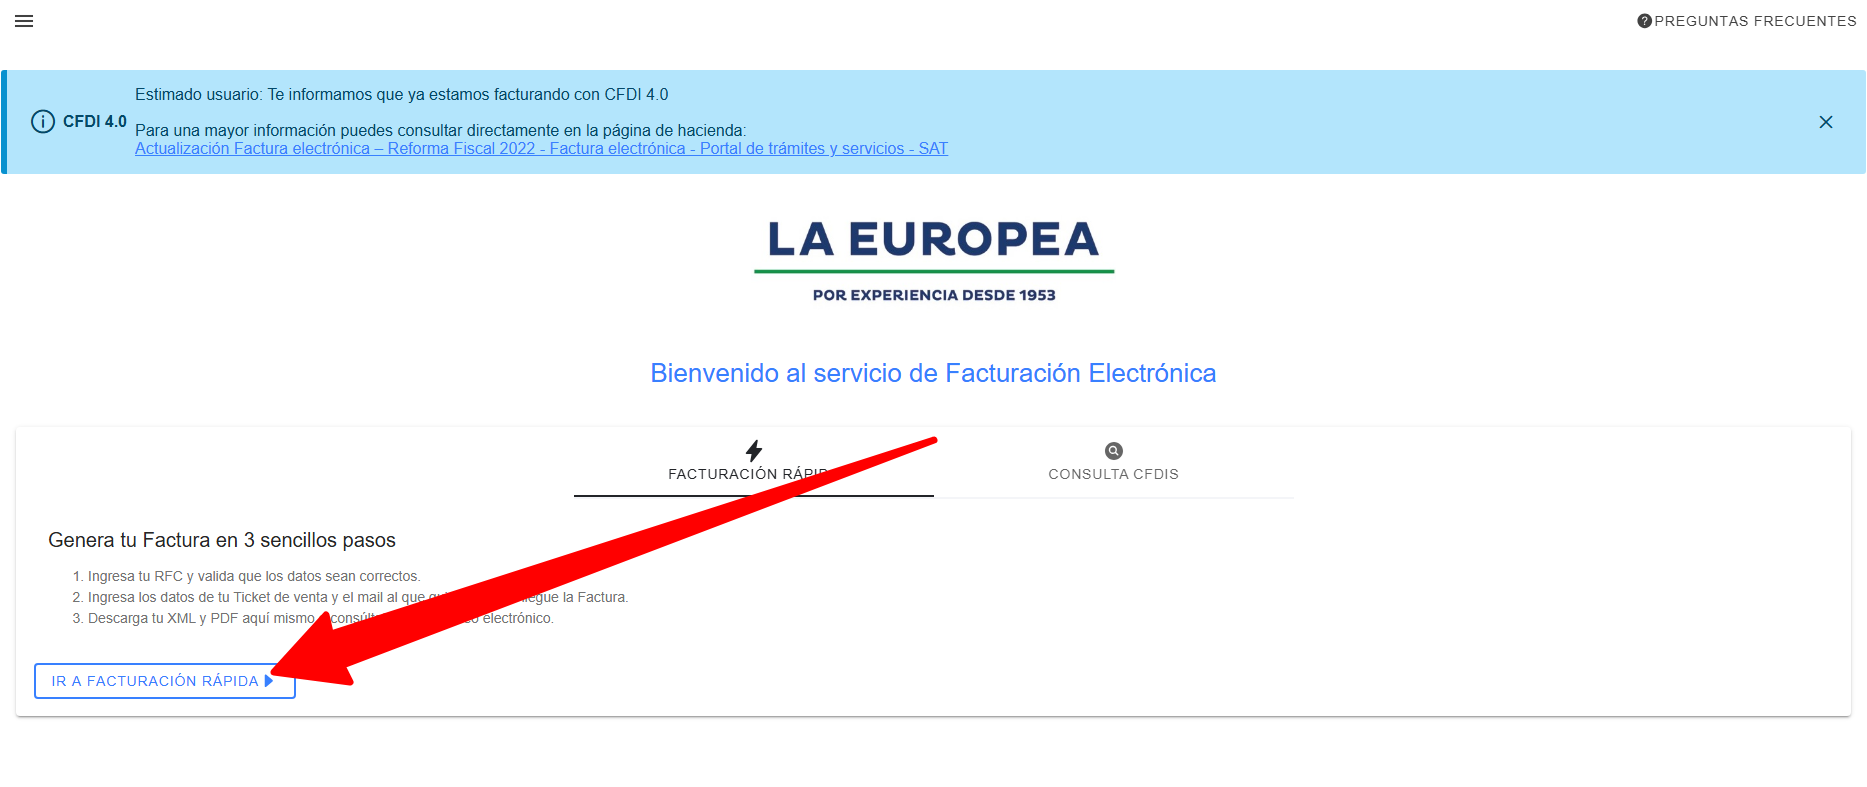Click the Bienvenido al servicio heading
Screen dimensions: 1867x787
click(x=933, y=373)
